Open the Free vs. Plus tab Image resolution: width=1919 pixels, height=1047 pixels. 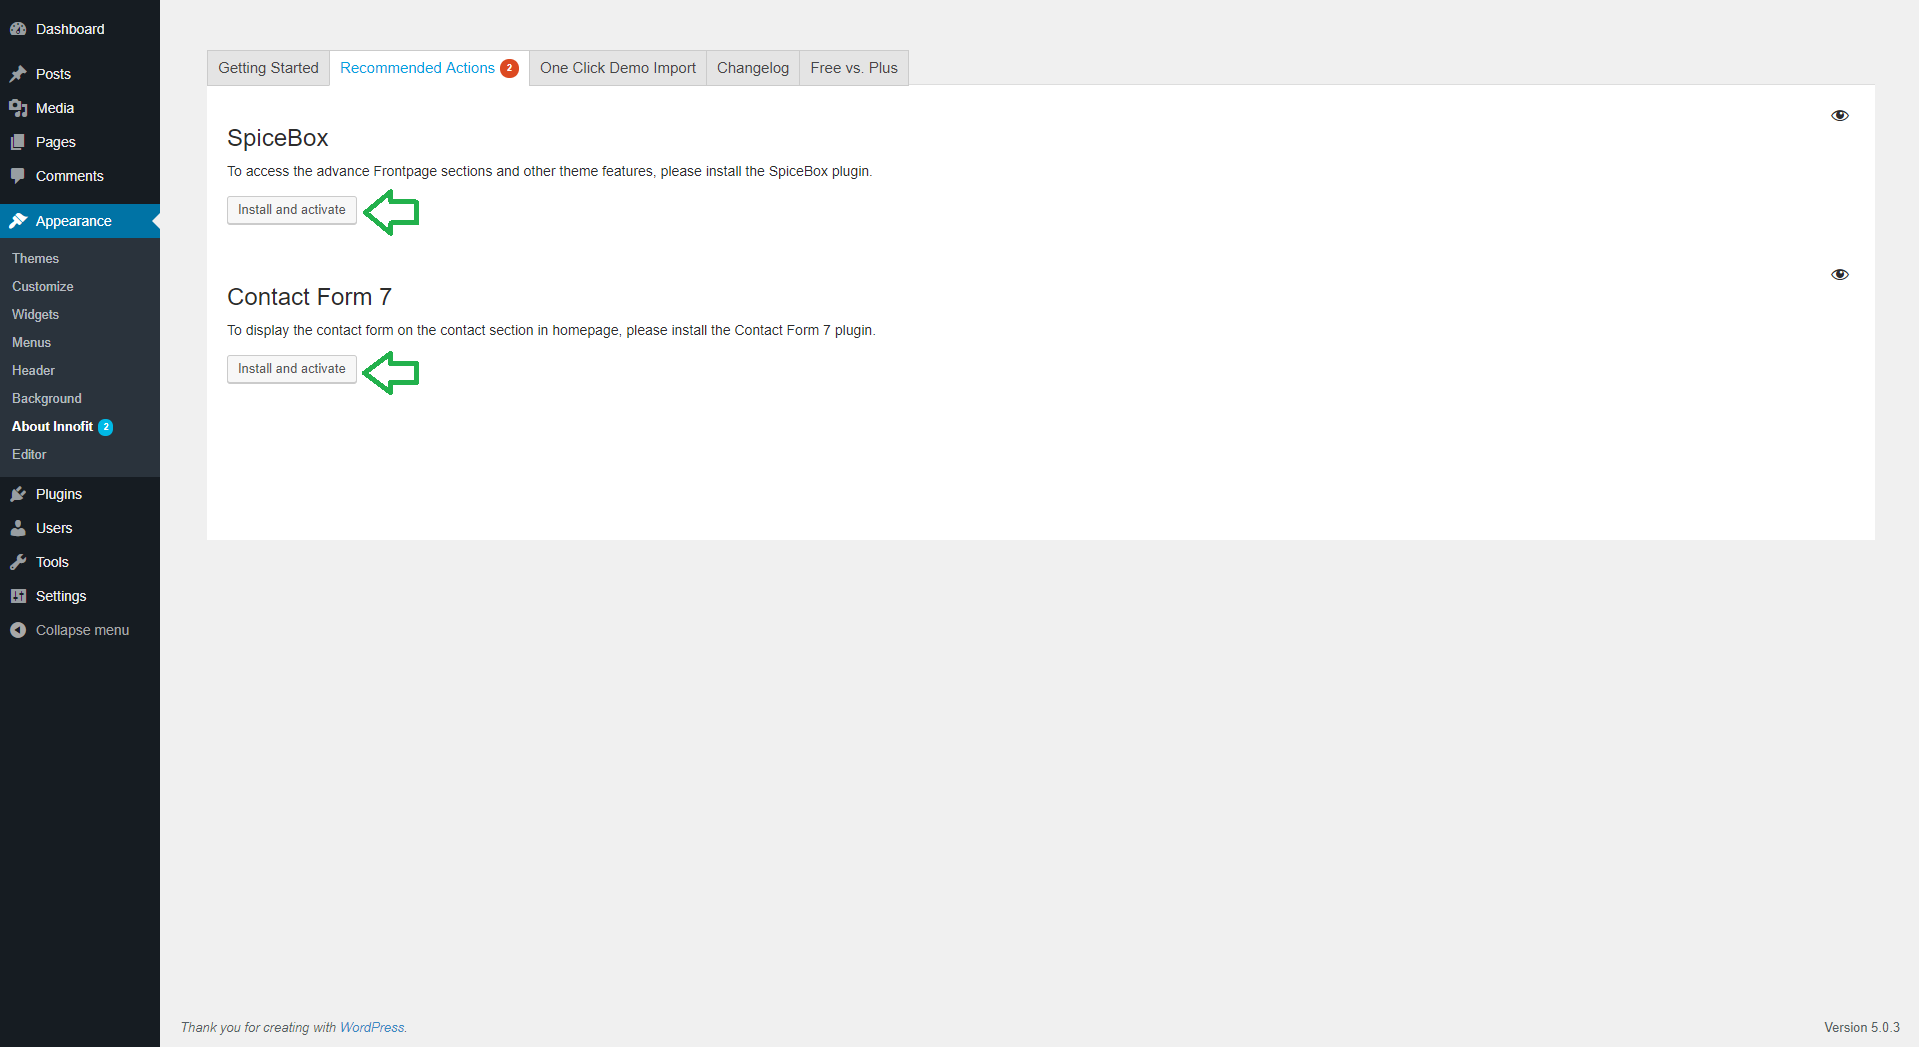pyautogui.click(x=854, y=68)
